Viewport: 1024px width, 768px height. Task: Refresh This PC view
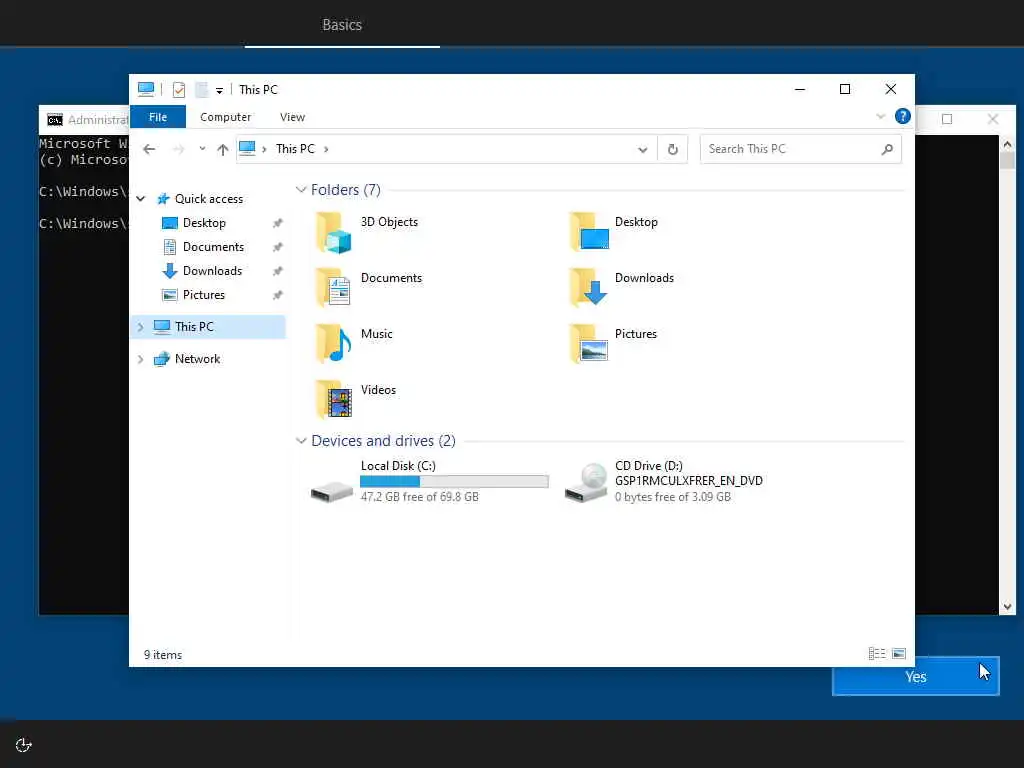click(x=673, y=150)
